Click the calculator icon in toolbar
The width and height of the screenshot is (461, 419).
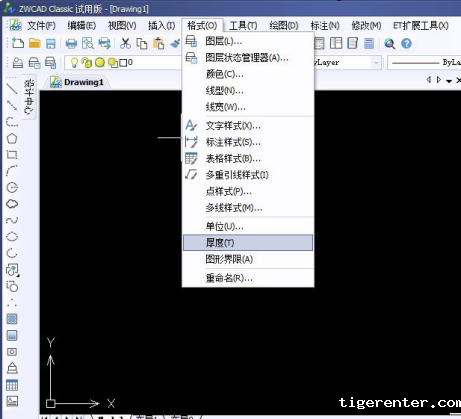(x=369, y=44)
